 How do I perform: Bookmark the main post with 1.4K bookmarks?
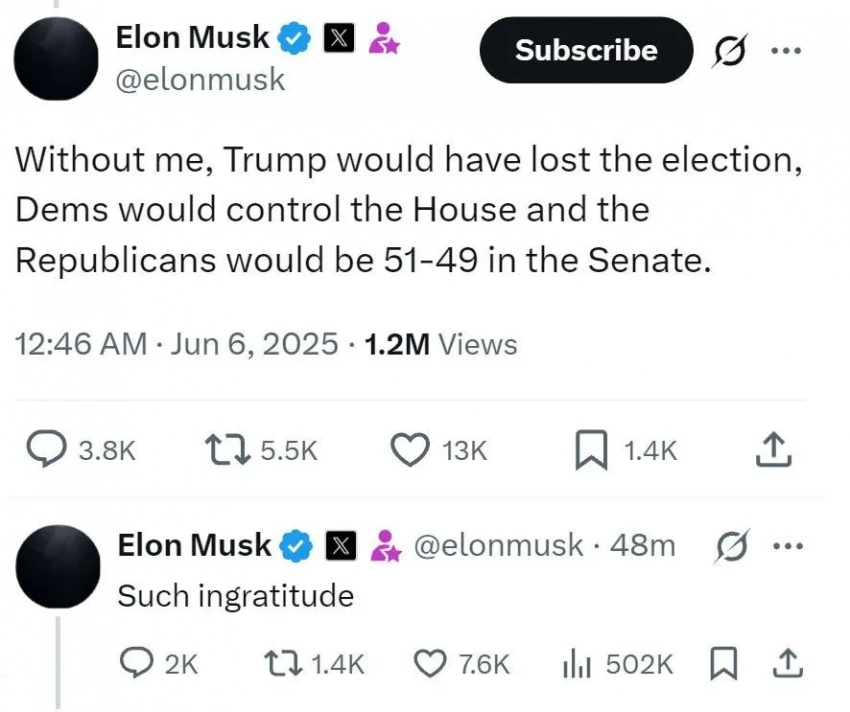tap(593, 451)
